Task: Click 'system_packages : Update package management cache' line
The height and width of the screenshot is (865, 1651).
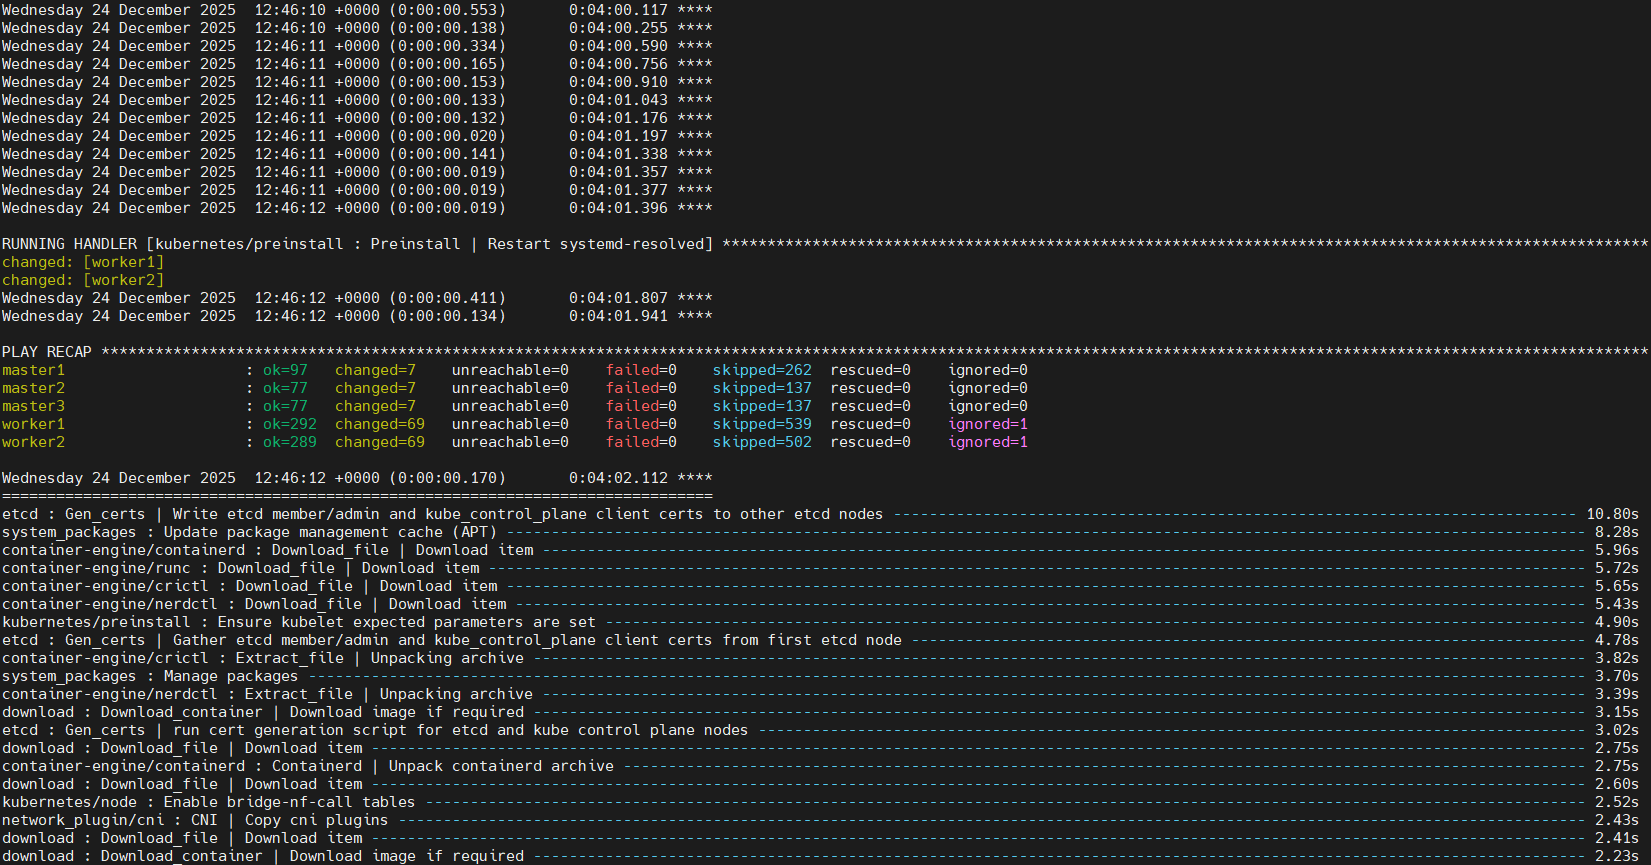Action: coord(820,532)
